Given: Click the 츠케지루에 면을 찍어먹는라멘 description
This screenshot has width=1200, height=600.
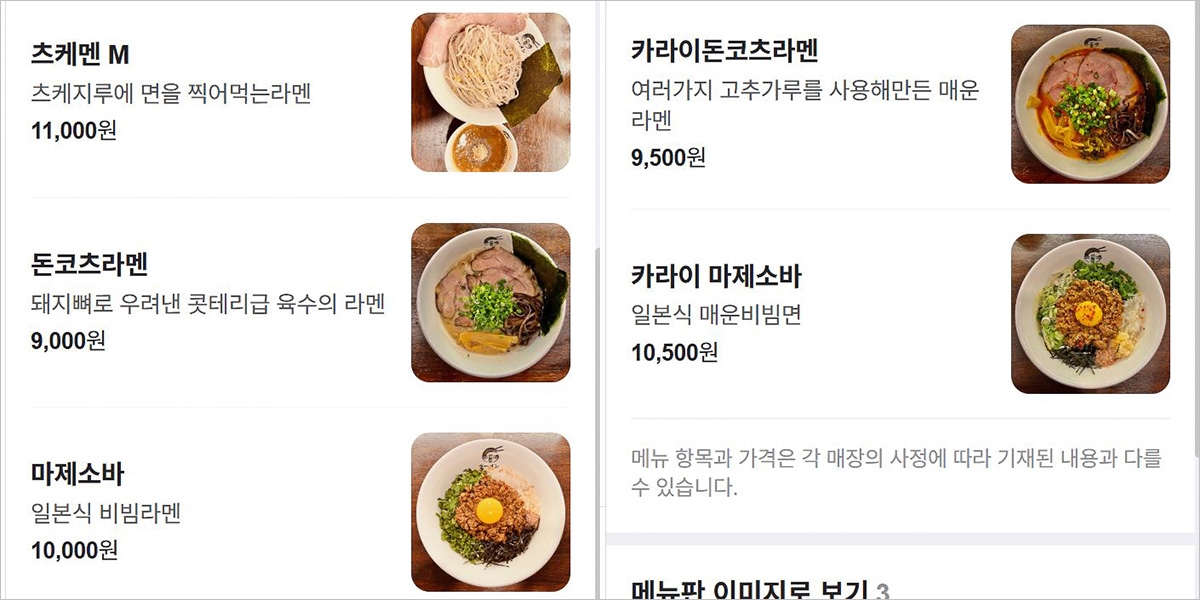Looking at the screenshot, I should click(171, 94).
